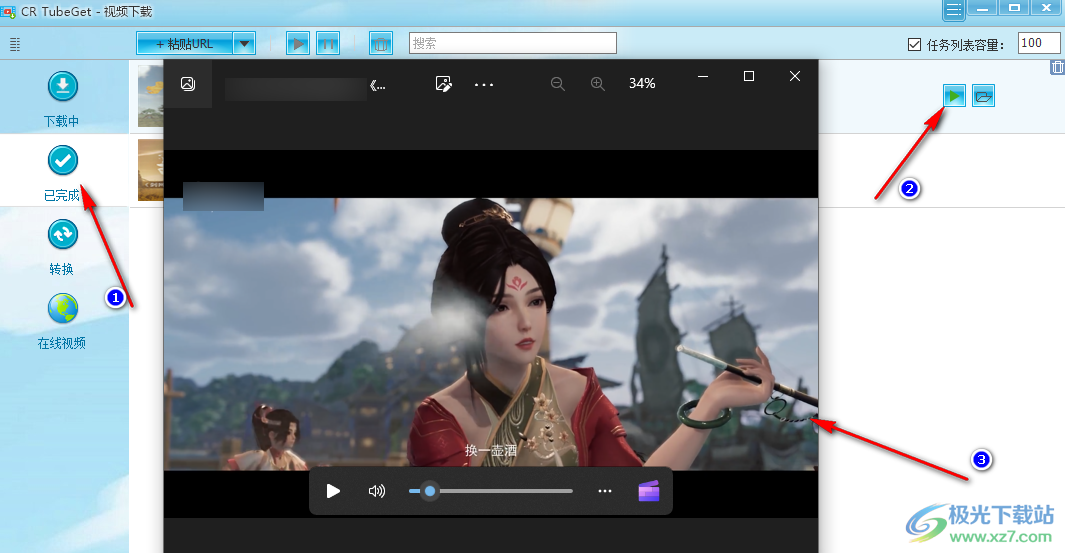Open the viewer's top more options menu
1065x553 pixels.
pos(484,84)
